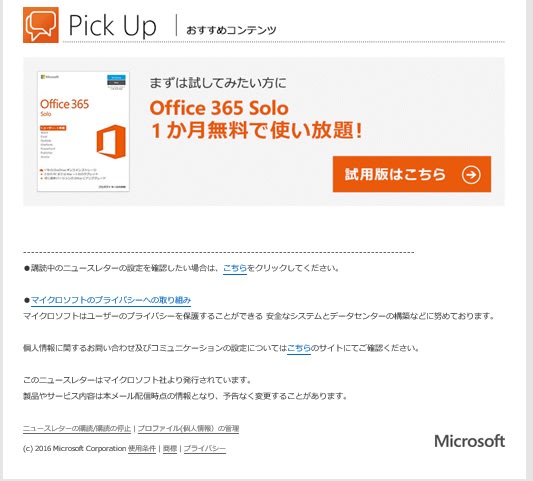533x481 pixels.
Task: Open the 商標 trademark link
Action: [170, 449]
